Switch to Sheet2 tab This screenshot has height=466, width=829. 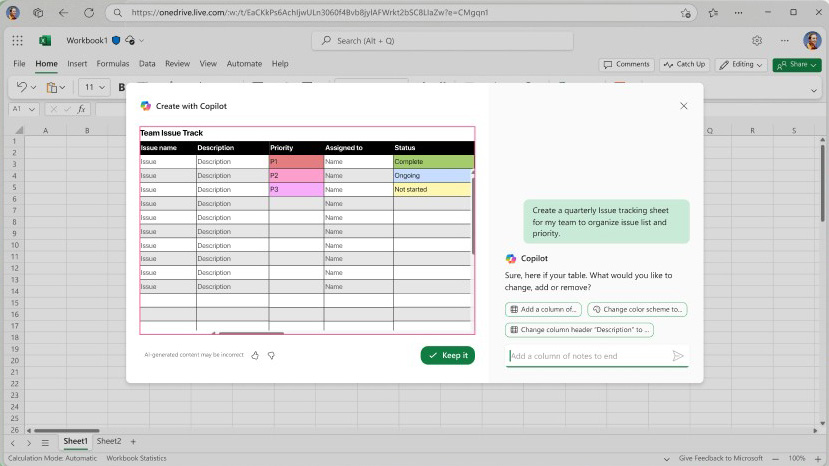[109, 441]
